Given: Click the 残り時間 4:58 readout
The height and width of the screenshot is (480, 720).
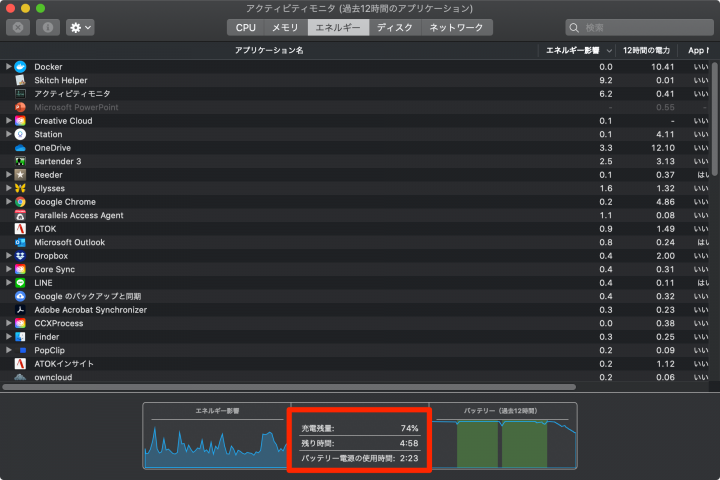Looking at the screenshot, I should pyautogui.click(x=360, y=443).
